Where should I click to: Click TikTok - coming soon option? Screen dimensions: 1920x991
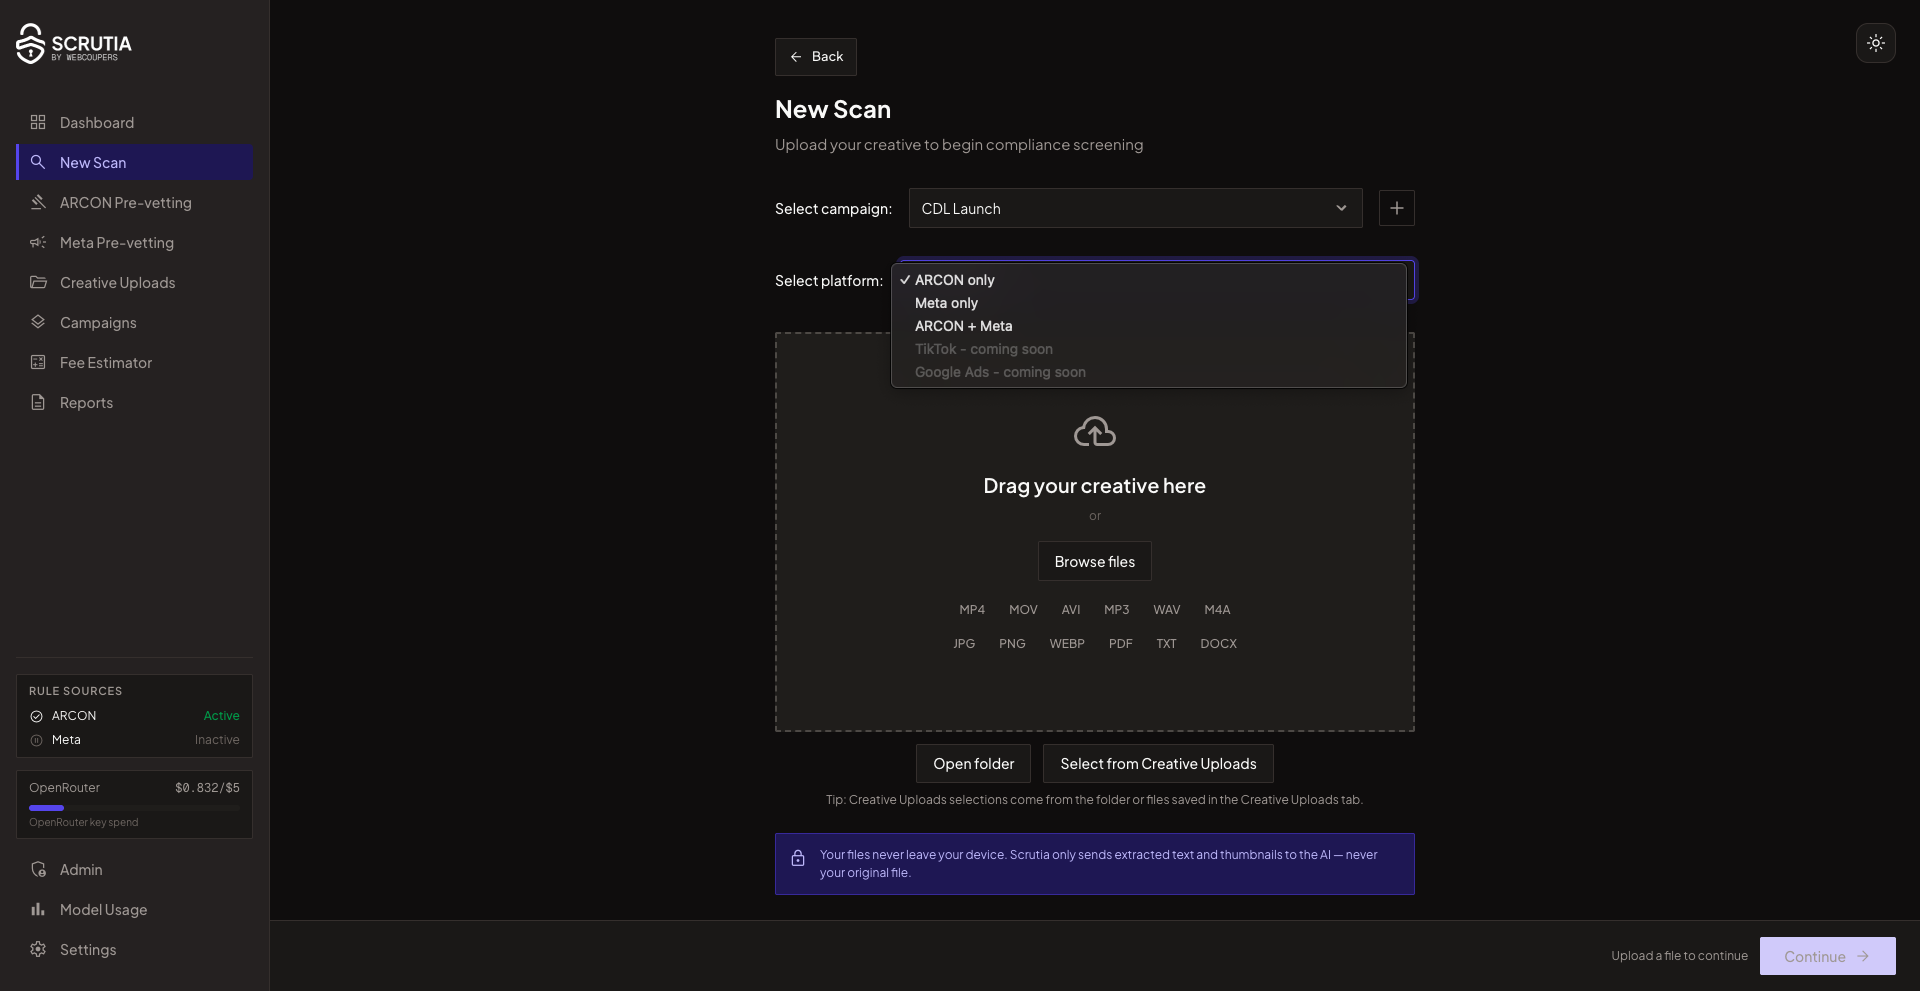1148,349
